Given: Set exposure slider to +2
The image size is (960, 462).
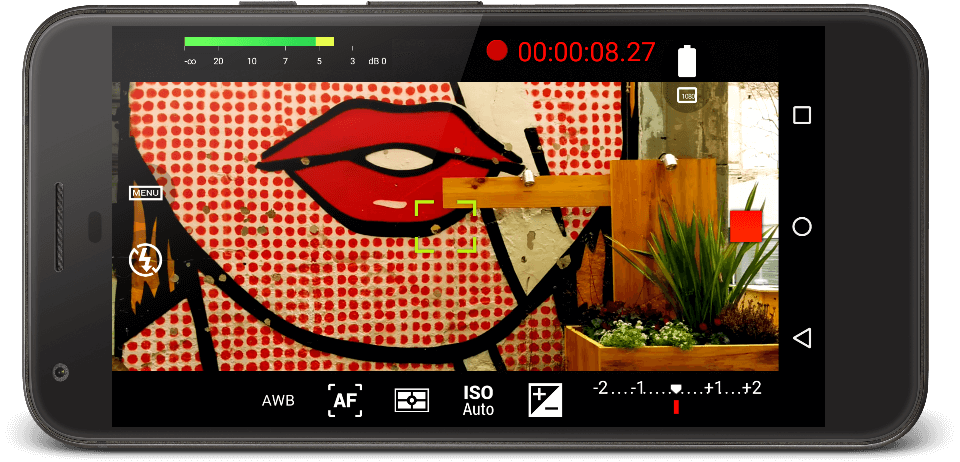Looking at the screenshot, I should (x=752, y=388).
